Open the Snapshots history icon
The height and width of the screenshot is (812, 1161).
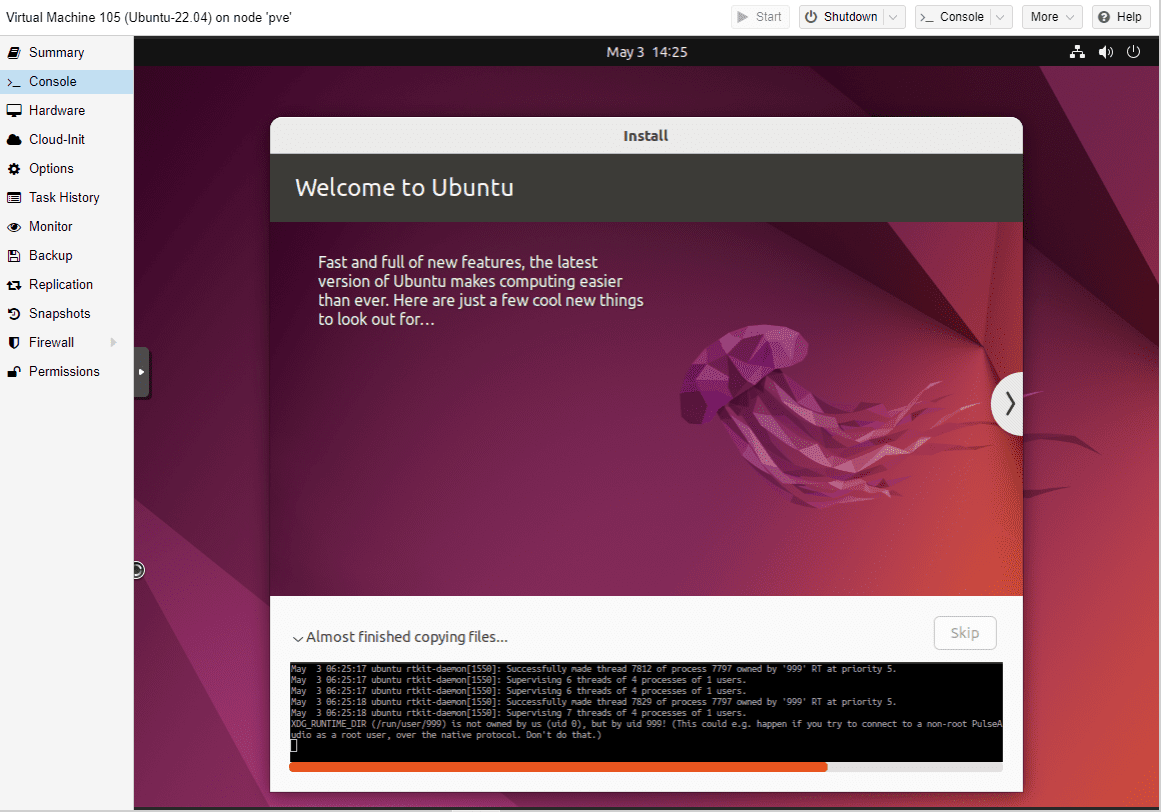[x=13, y=314]
